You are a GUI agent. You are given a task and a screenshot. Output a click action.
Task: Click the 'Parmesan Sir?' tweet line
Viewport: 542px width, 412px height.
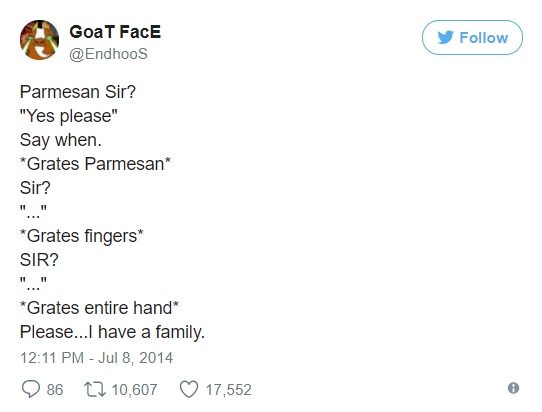point(78,92)
